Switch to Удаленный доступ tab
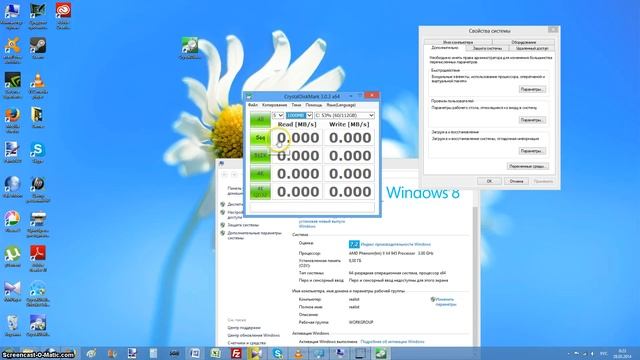Image resolution: width=640 pixels, height=360 pixels. 532,49
